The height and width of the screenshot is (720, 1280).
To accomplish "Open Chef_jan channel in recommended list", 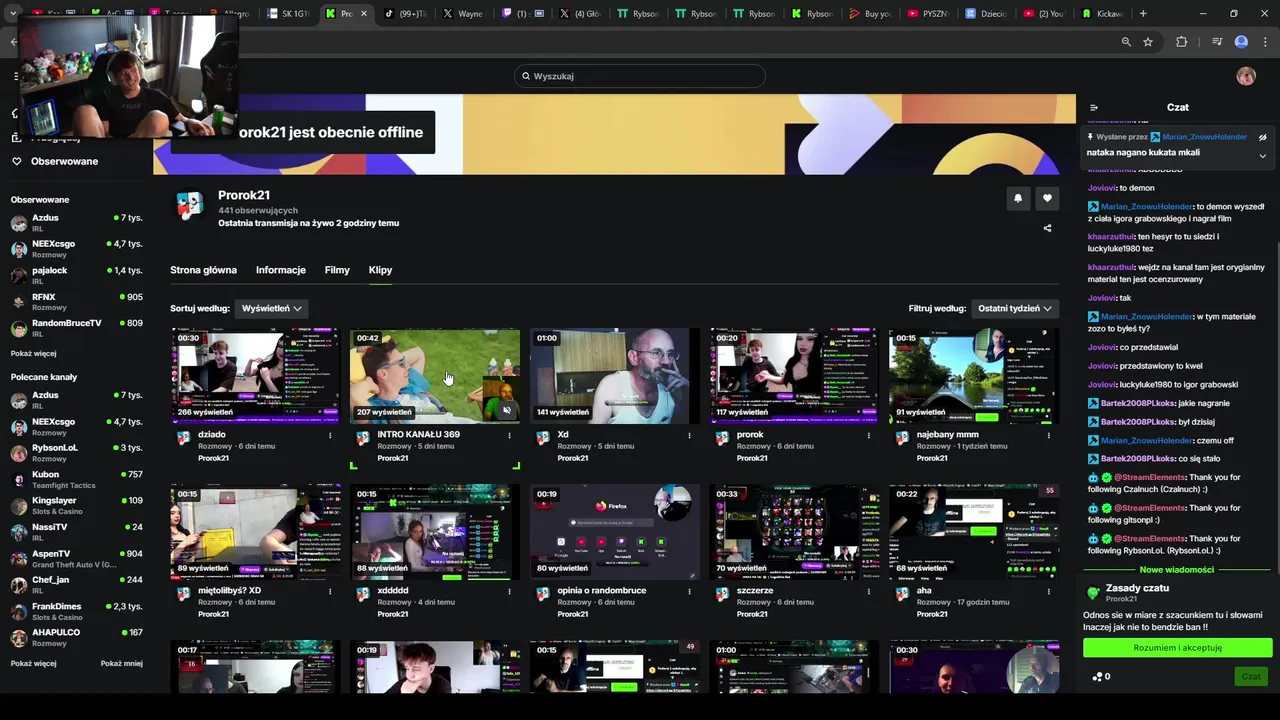I will tap(76, 584).
